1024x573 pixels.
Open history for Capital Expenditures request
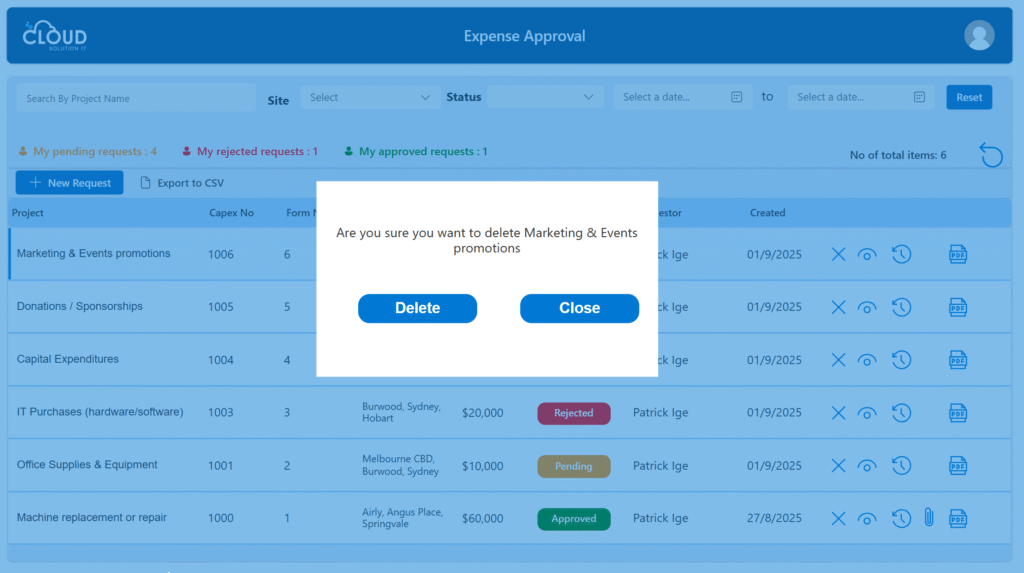click(x=901, y=360)
